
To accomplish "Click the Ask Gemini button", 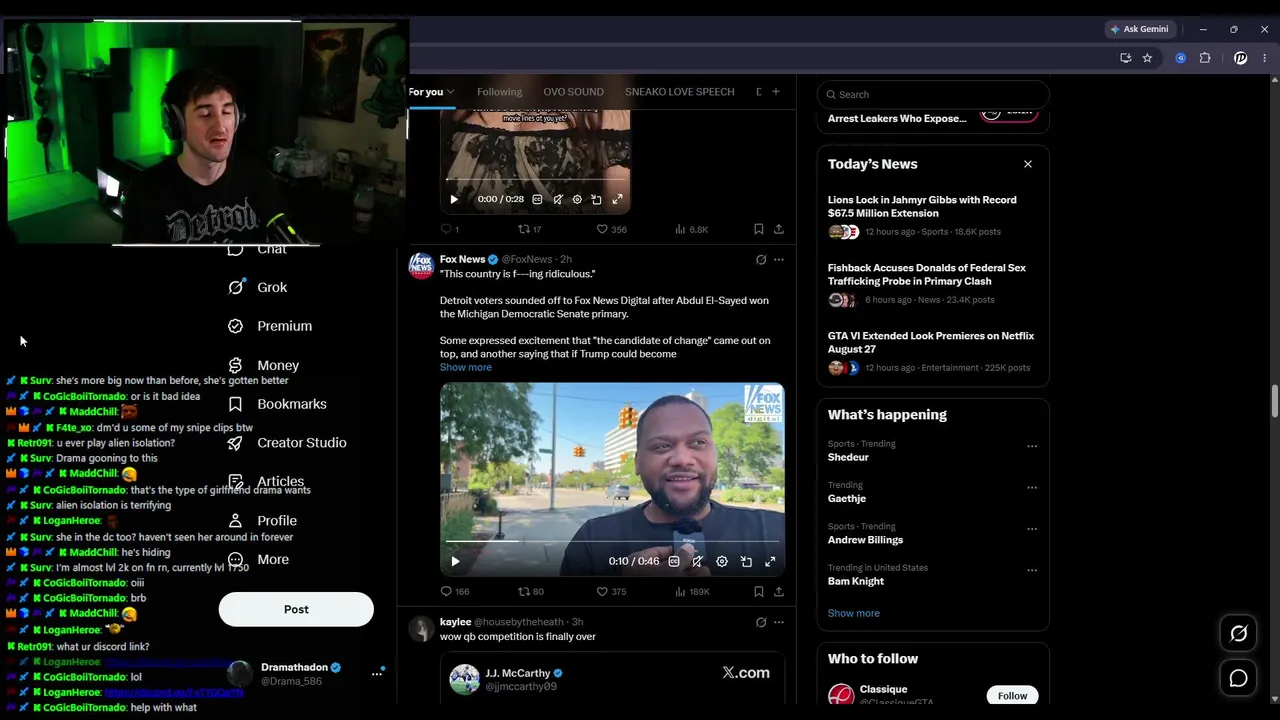I will tap(1139, 29).
